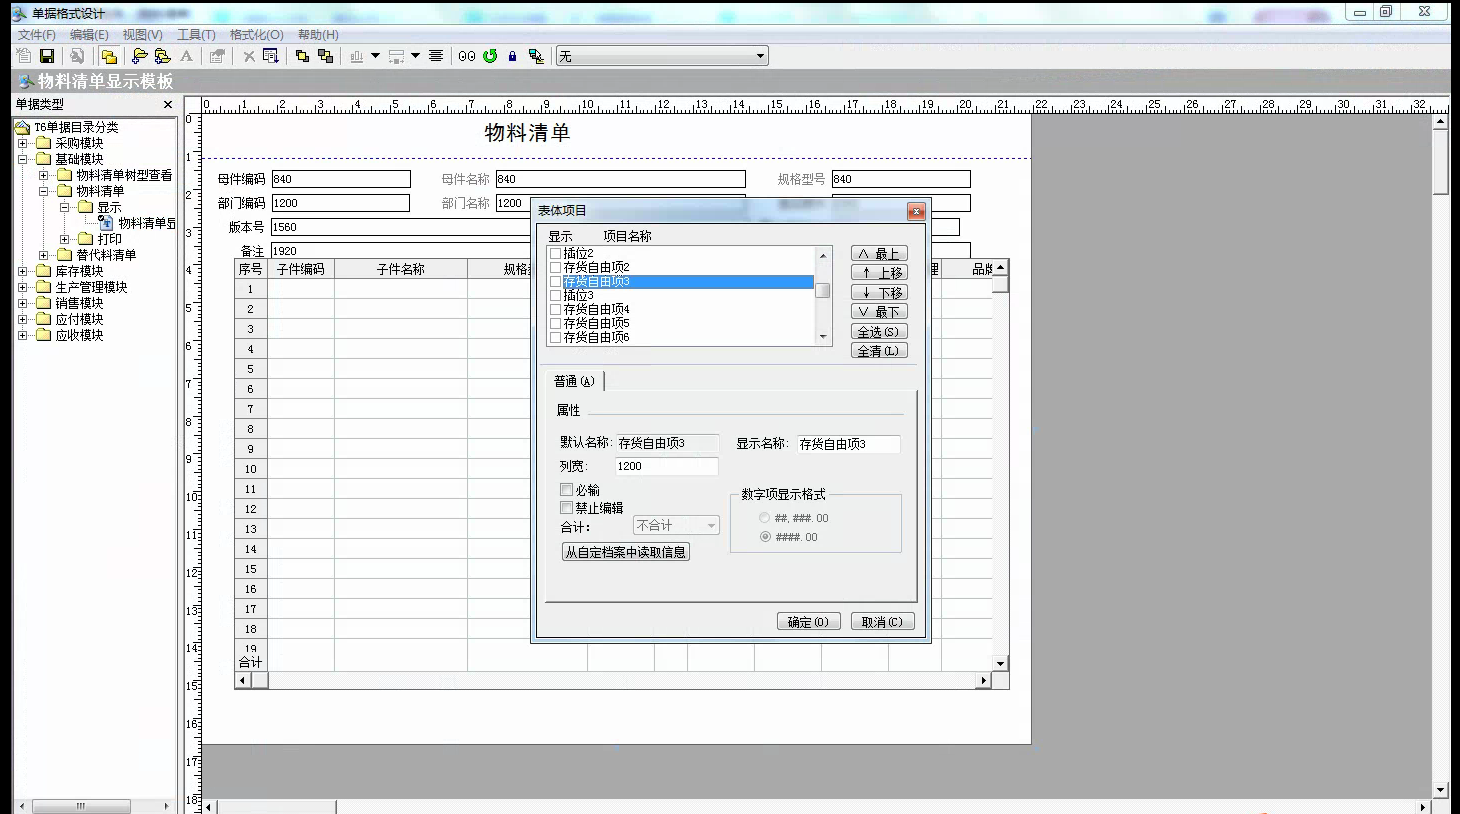The height and width of the screenshot is (814, 1460).
Task: Open the 工具(T) menu
Action: [x=196, y=34]
